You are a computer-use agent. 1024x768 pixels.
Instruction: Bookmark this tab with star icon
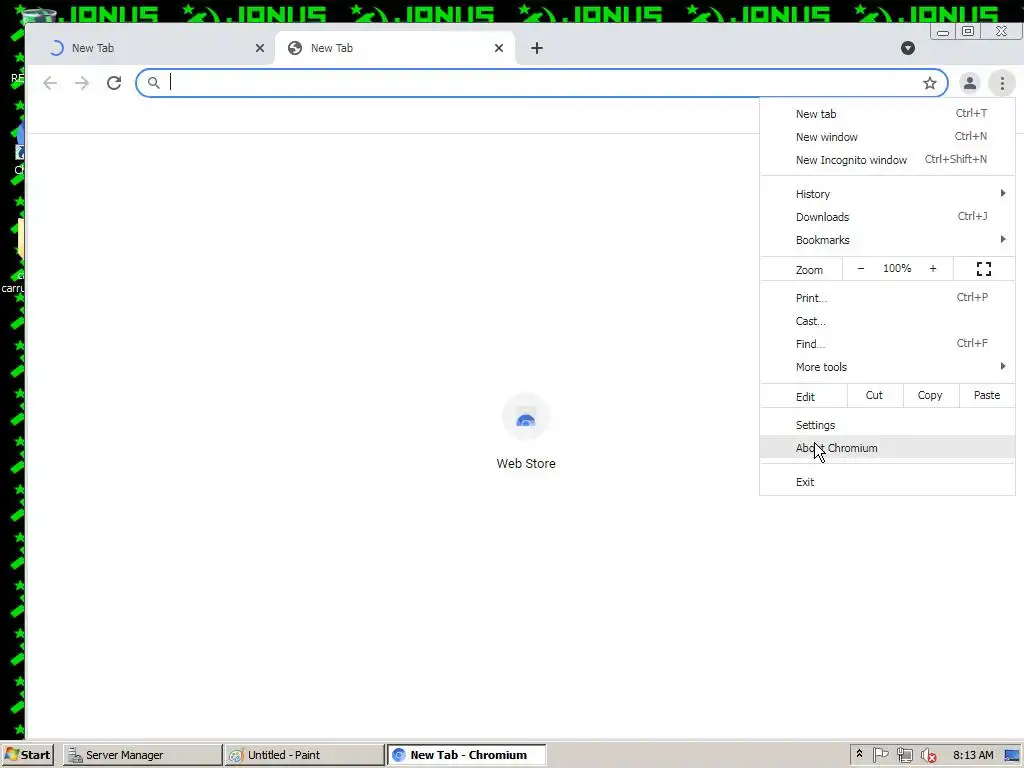(929, 83)
